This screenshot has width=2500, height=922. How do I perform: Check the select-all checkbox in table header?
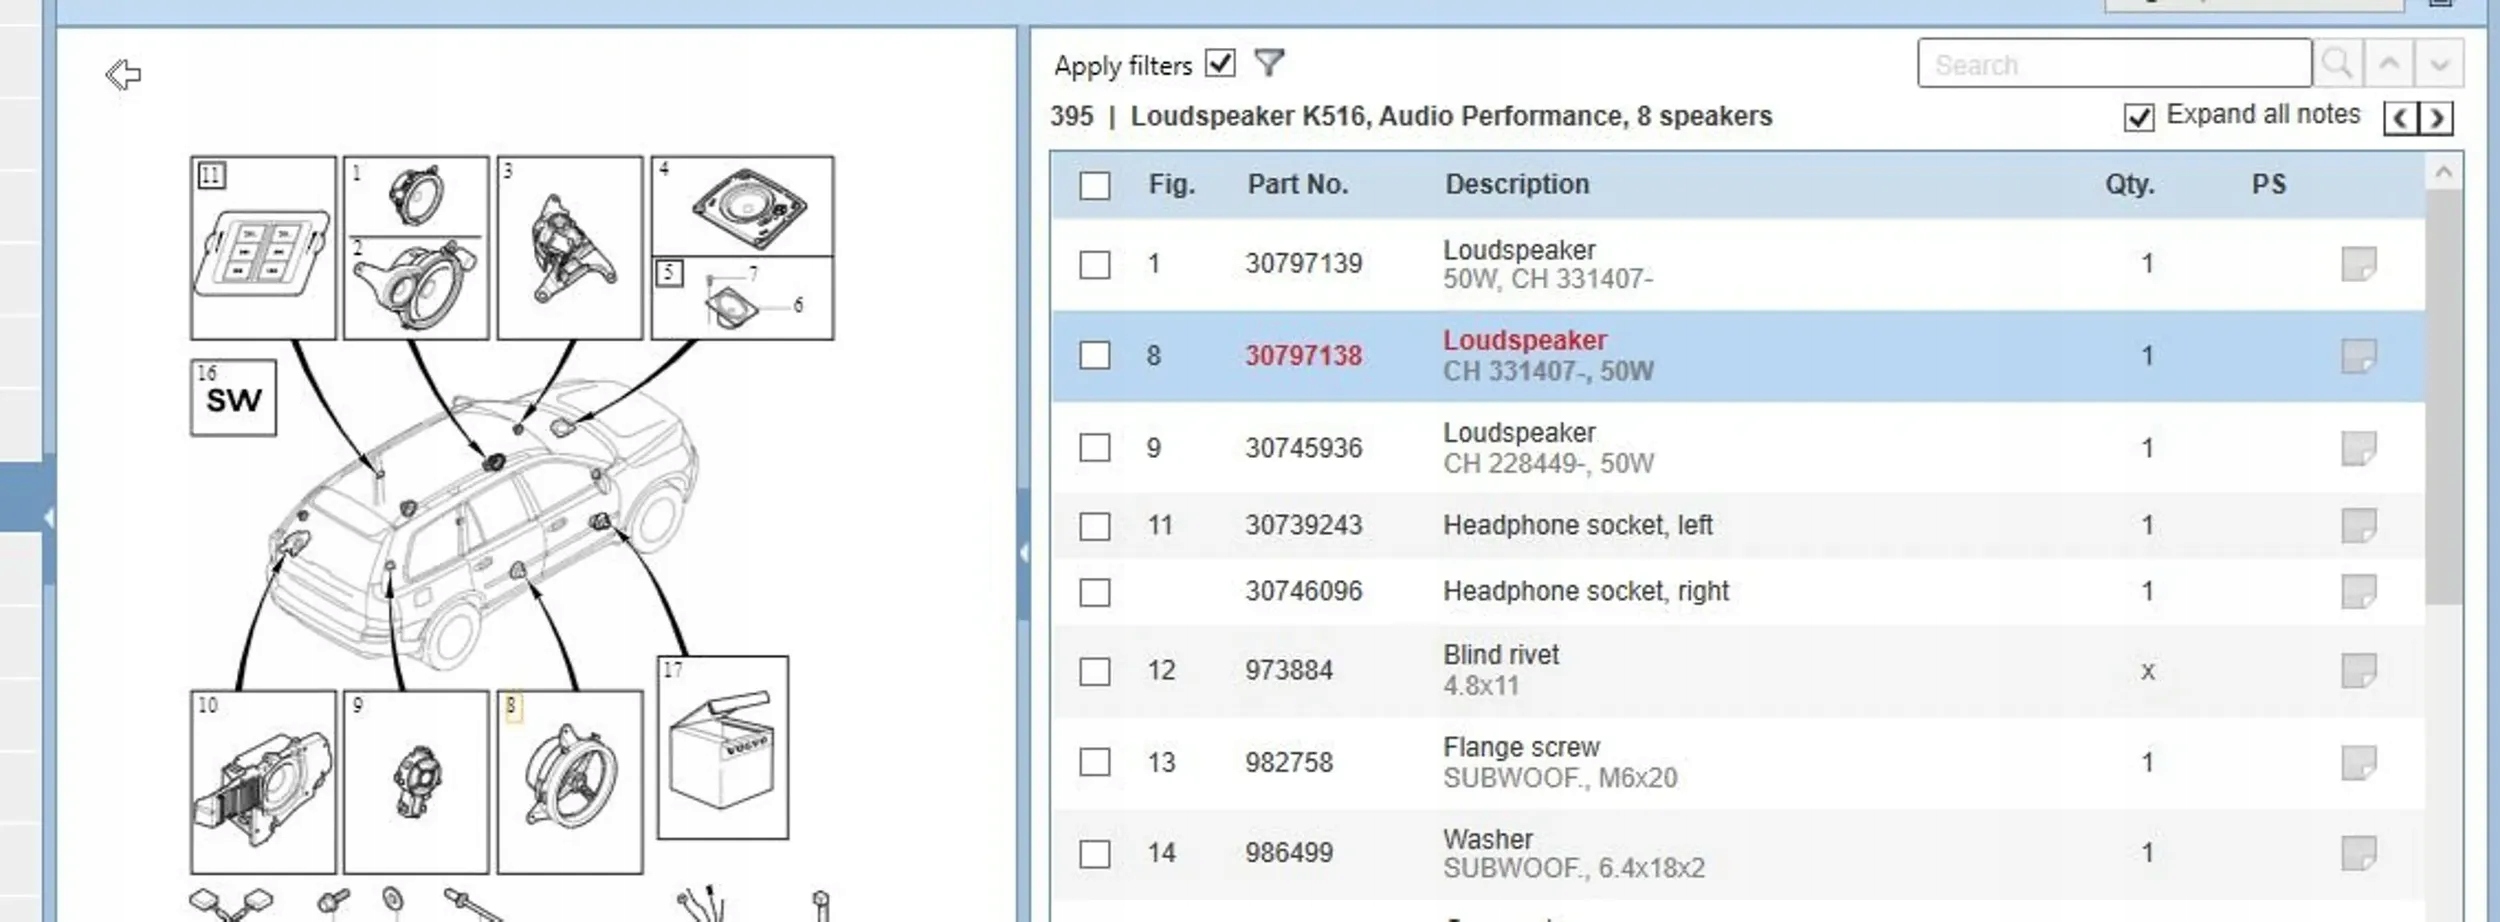[1095, 185]
